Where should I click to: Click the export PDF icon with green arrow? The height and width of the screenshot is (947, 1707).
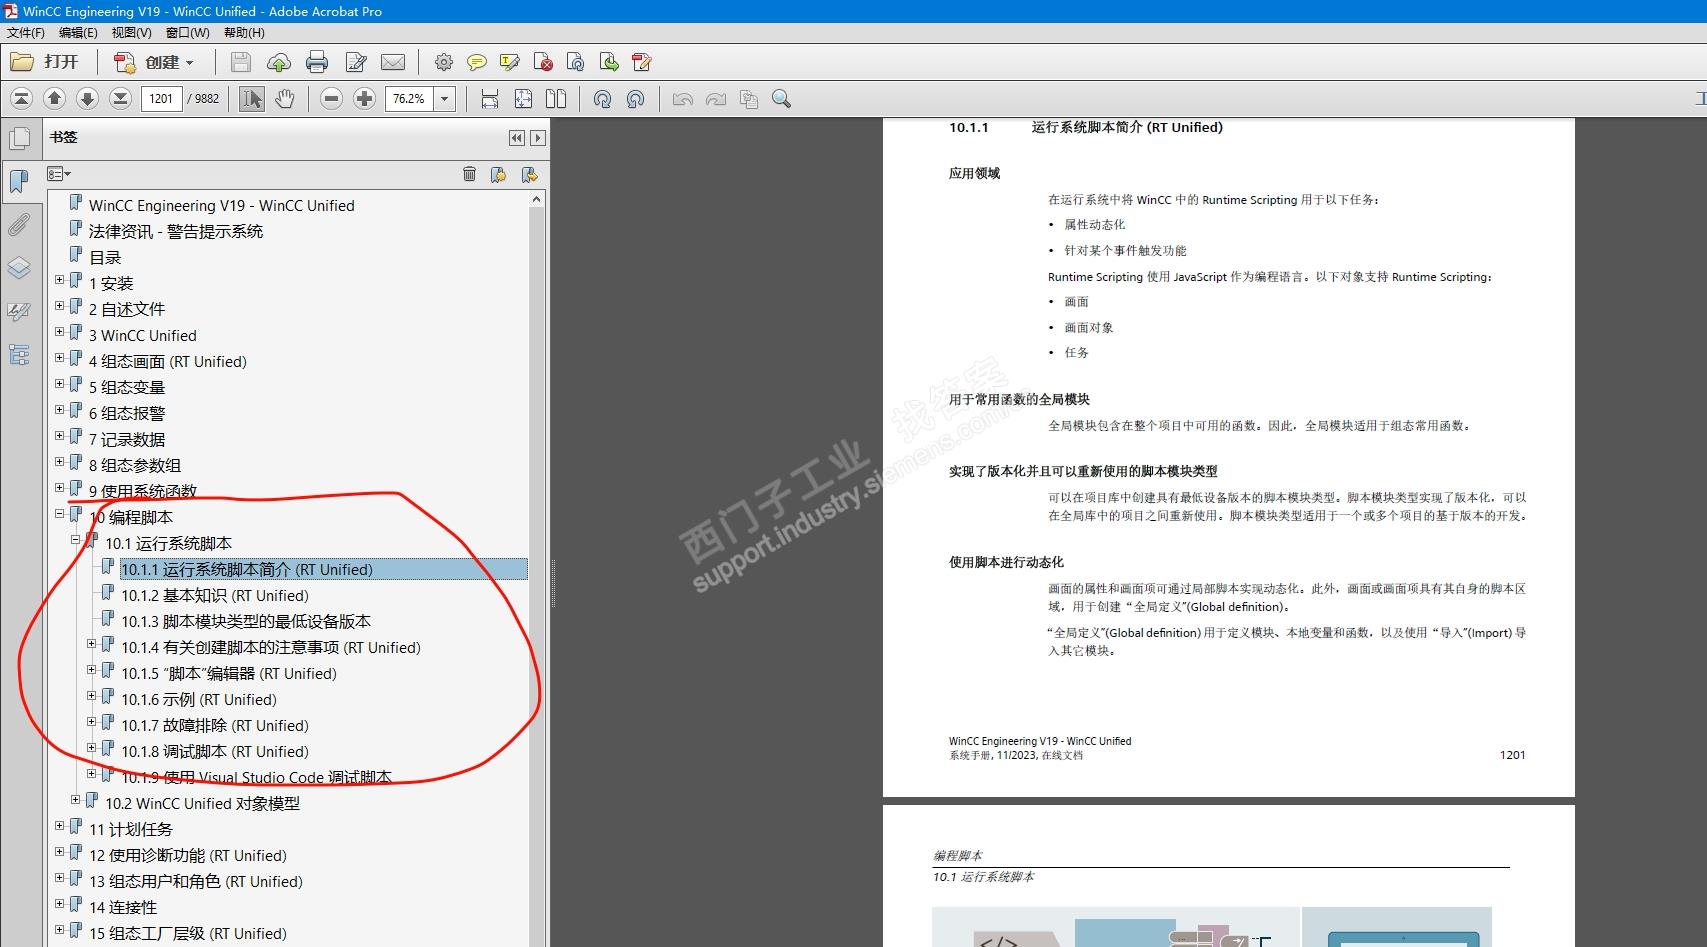609,63
